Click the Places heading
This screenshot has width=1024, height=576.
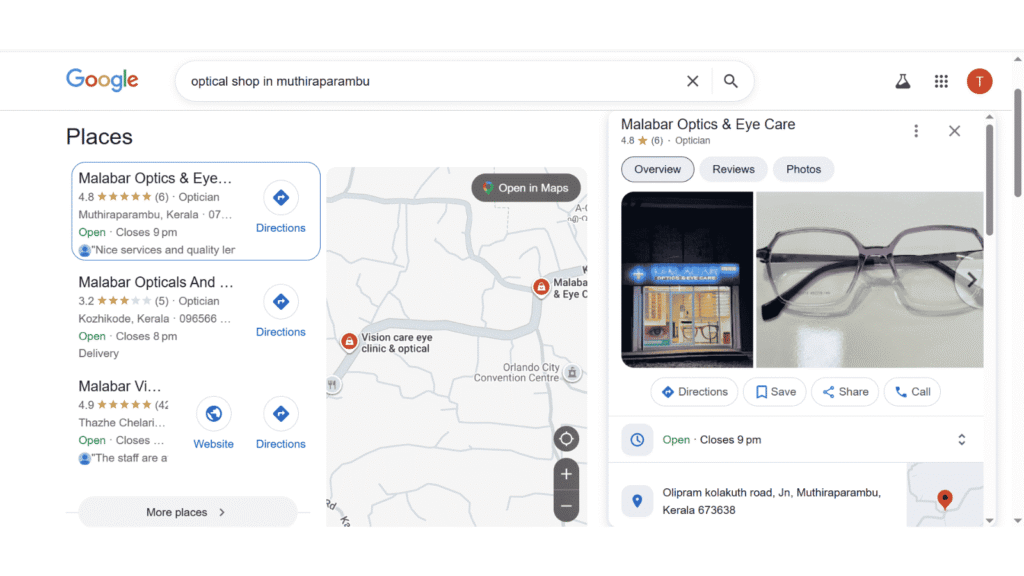(99, 136)
